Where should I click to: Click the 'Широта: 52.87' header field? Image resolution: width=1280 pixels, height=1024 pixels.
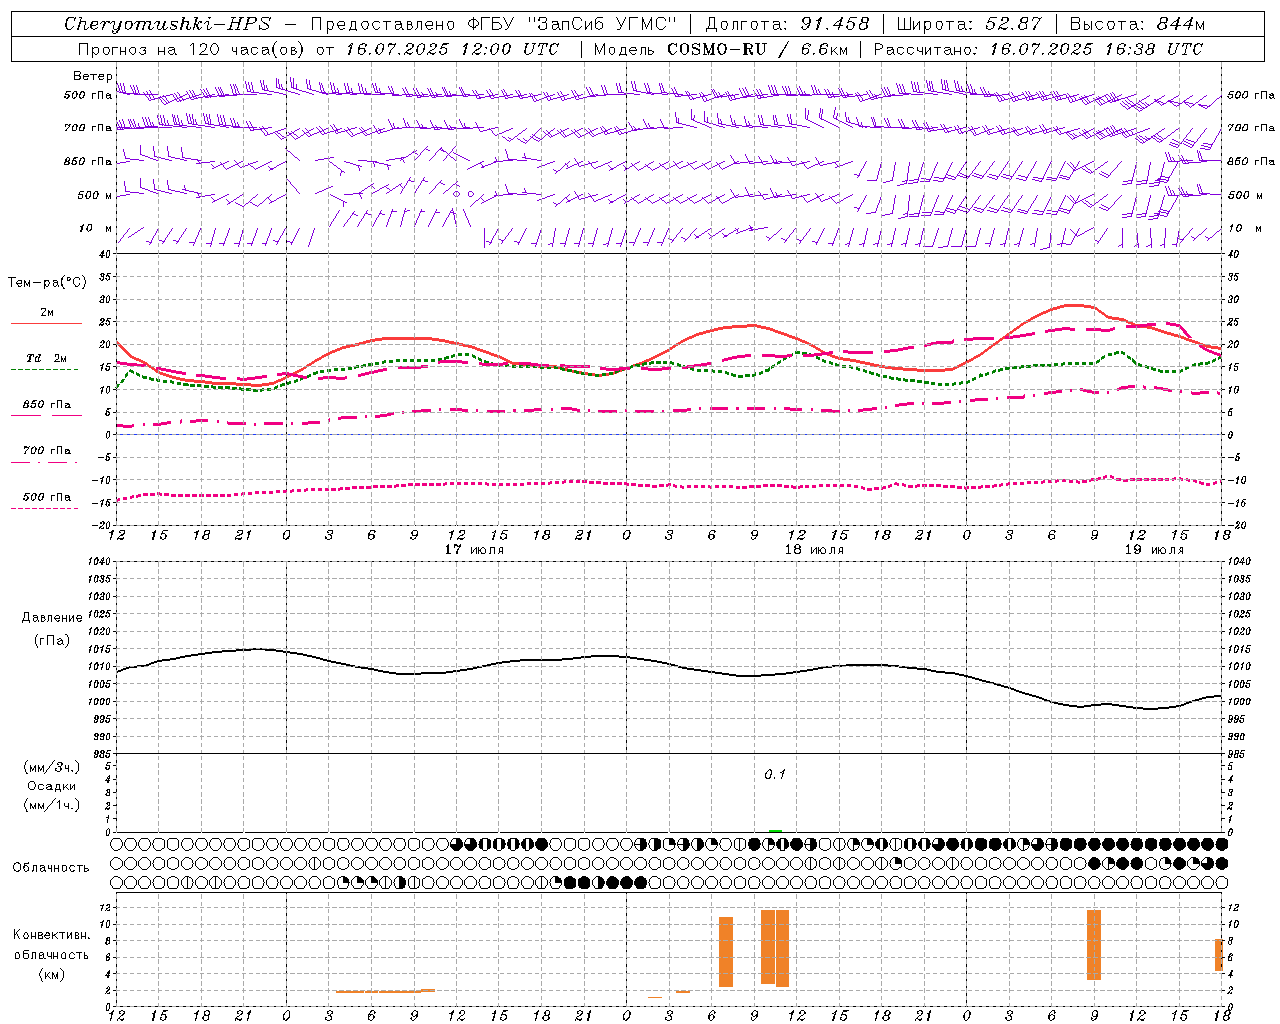pyautogui.click(x=969, y=24)
